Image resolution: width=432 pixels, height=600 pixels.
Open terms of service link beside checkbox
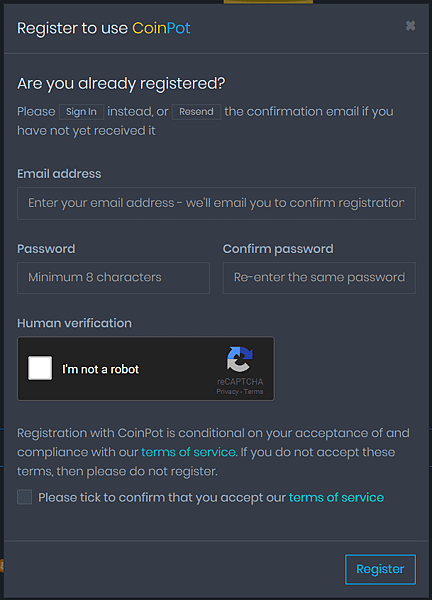click(x=336, y=497)
